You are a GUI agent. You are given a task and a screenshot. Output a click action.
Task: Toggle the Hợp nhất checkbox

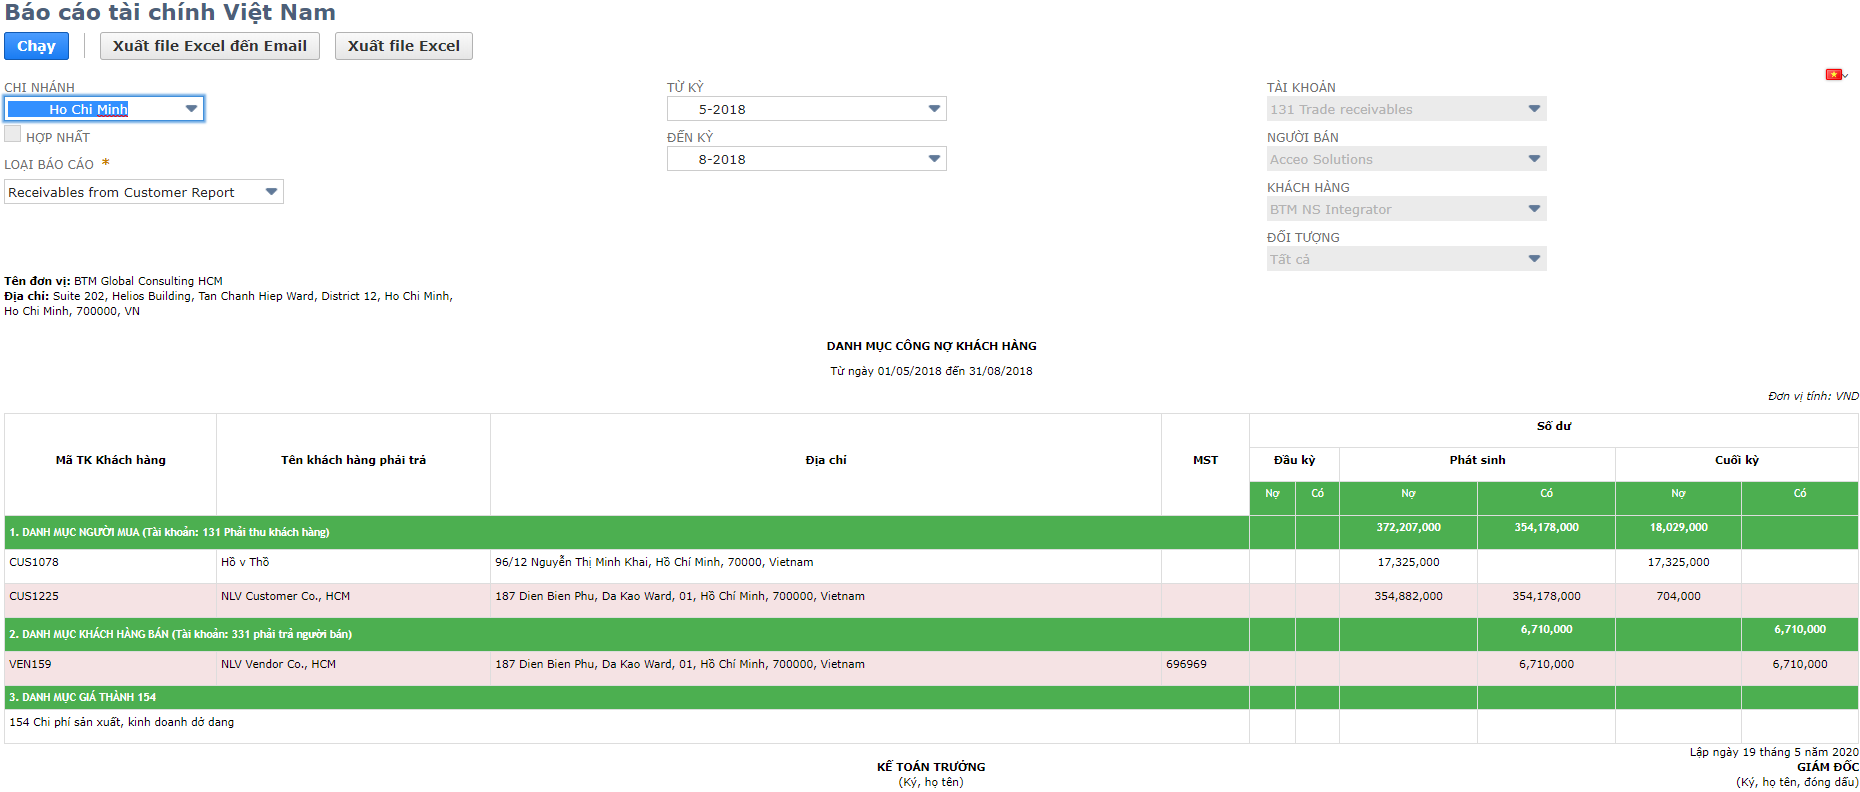click(x=13, y=134)
